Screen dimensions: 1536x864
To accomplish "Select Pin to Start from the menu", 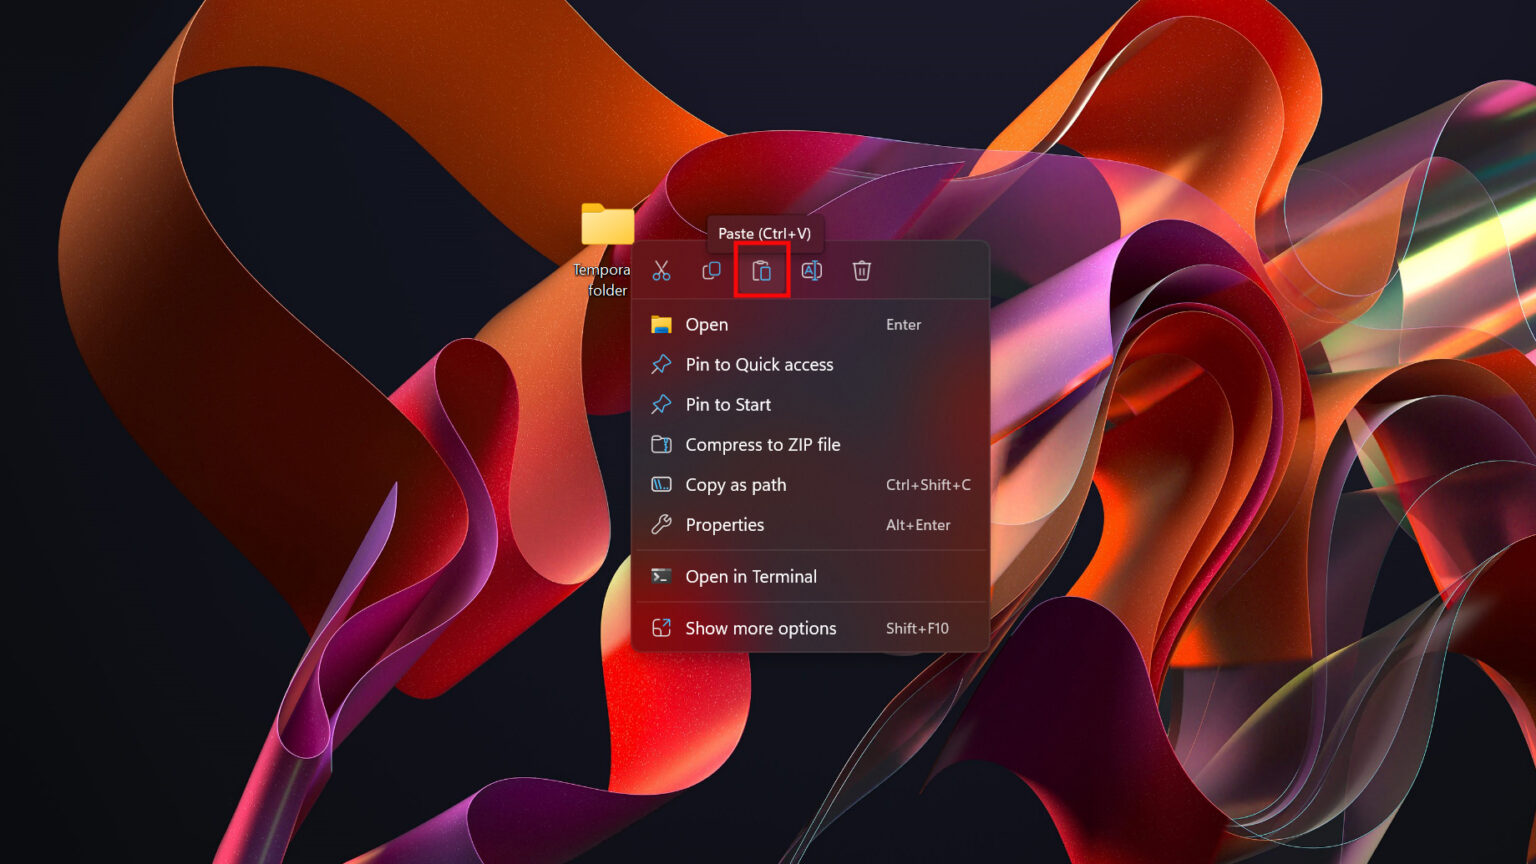I will coord(727,404).
